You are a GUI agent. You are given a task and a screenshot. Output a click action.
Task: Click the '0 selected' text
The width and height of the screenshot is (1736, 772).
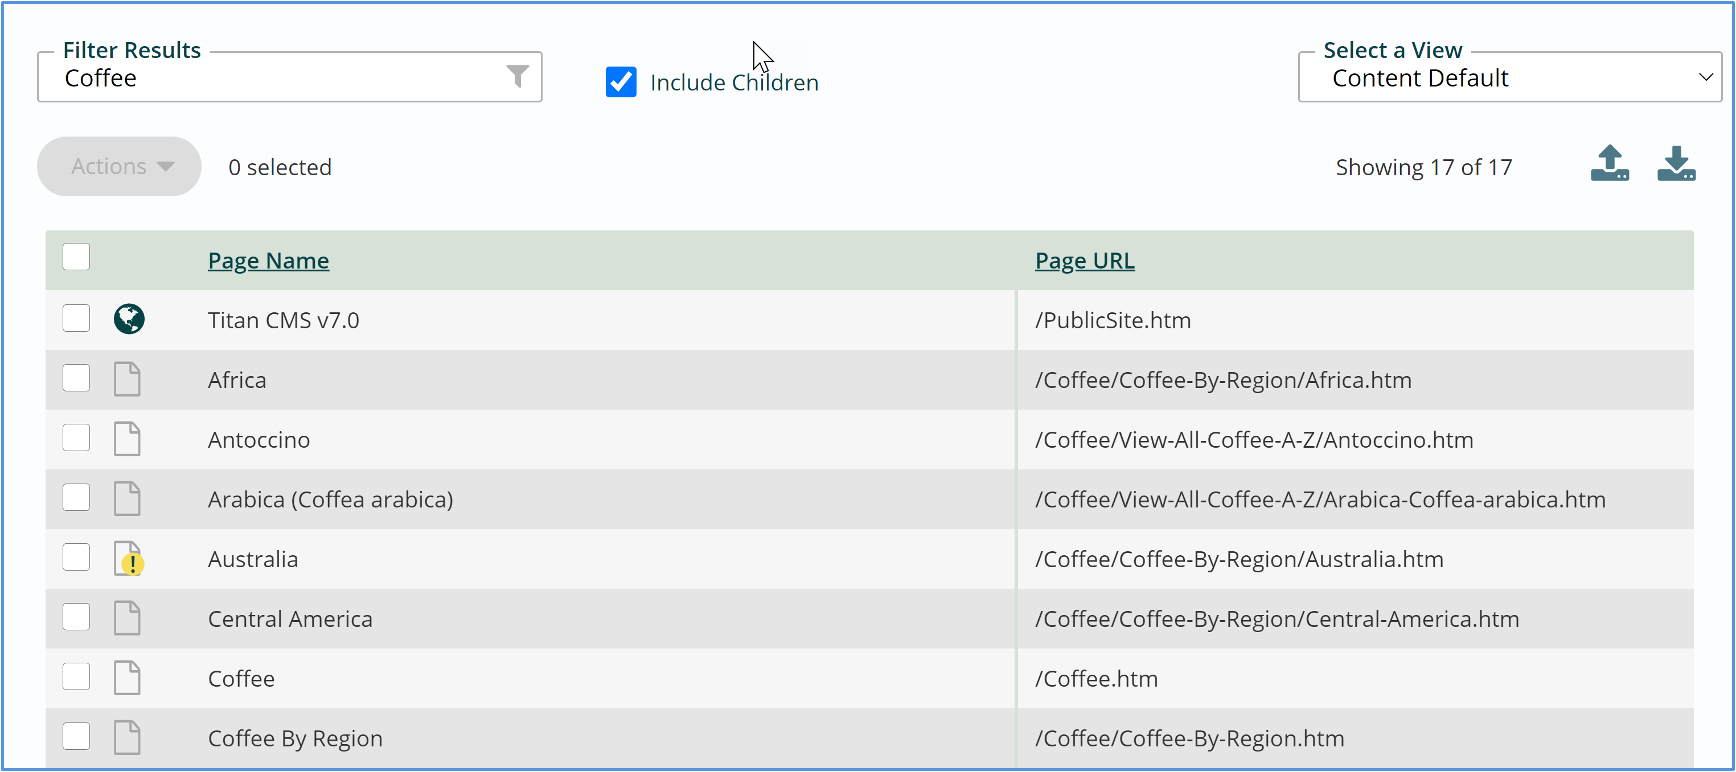click(280, 167)
